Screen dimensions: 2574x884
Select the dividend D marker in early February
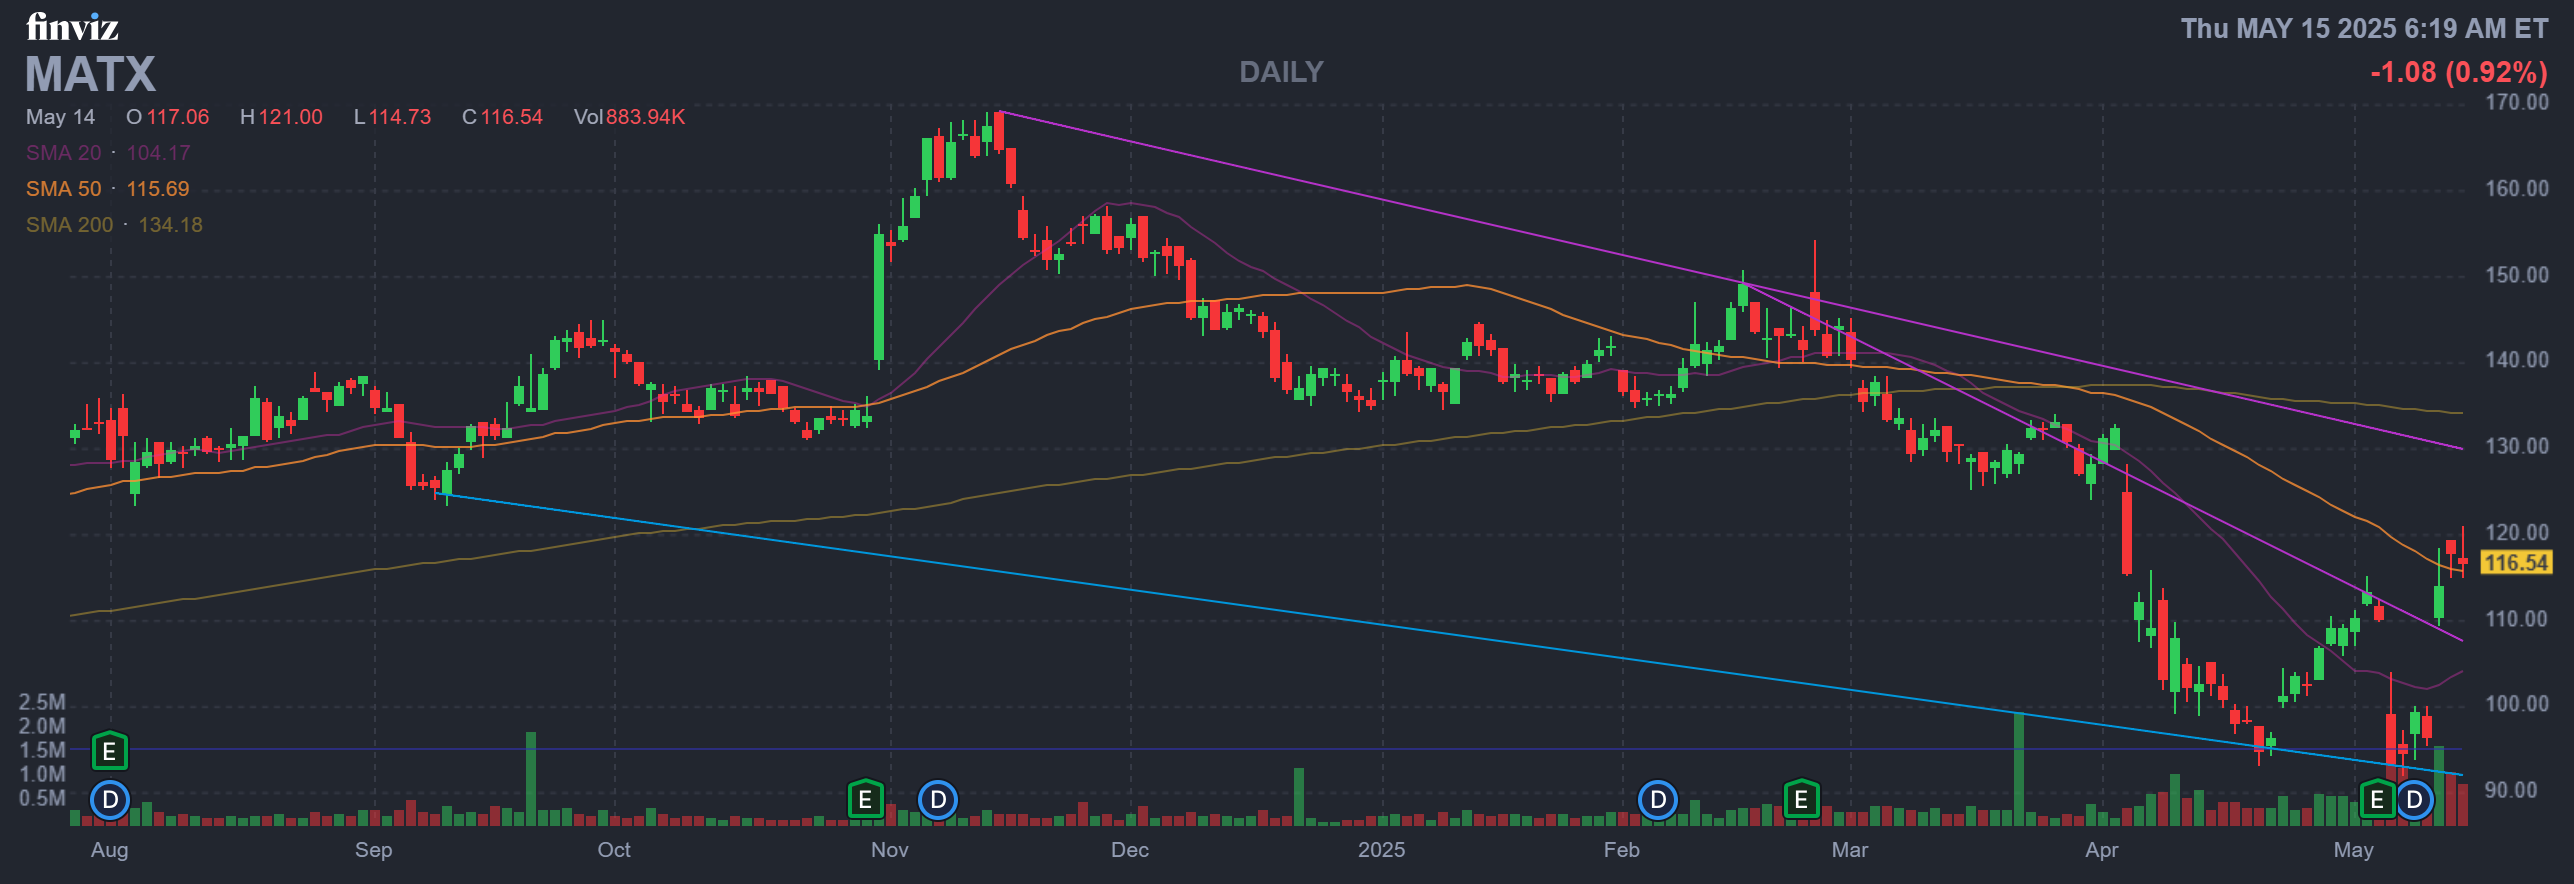click(x=1658, y=800)
